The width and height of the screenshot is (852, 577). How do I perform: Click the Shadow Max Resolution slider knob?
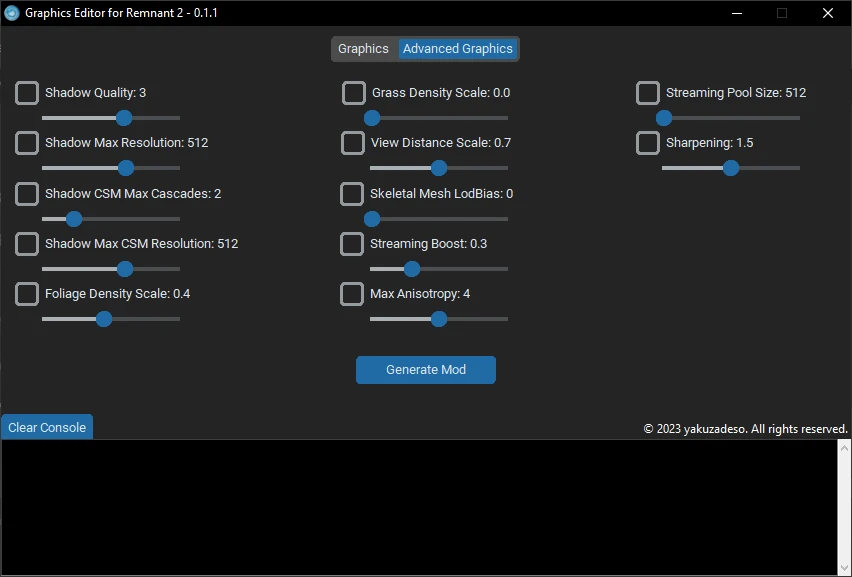coord(126,168)
